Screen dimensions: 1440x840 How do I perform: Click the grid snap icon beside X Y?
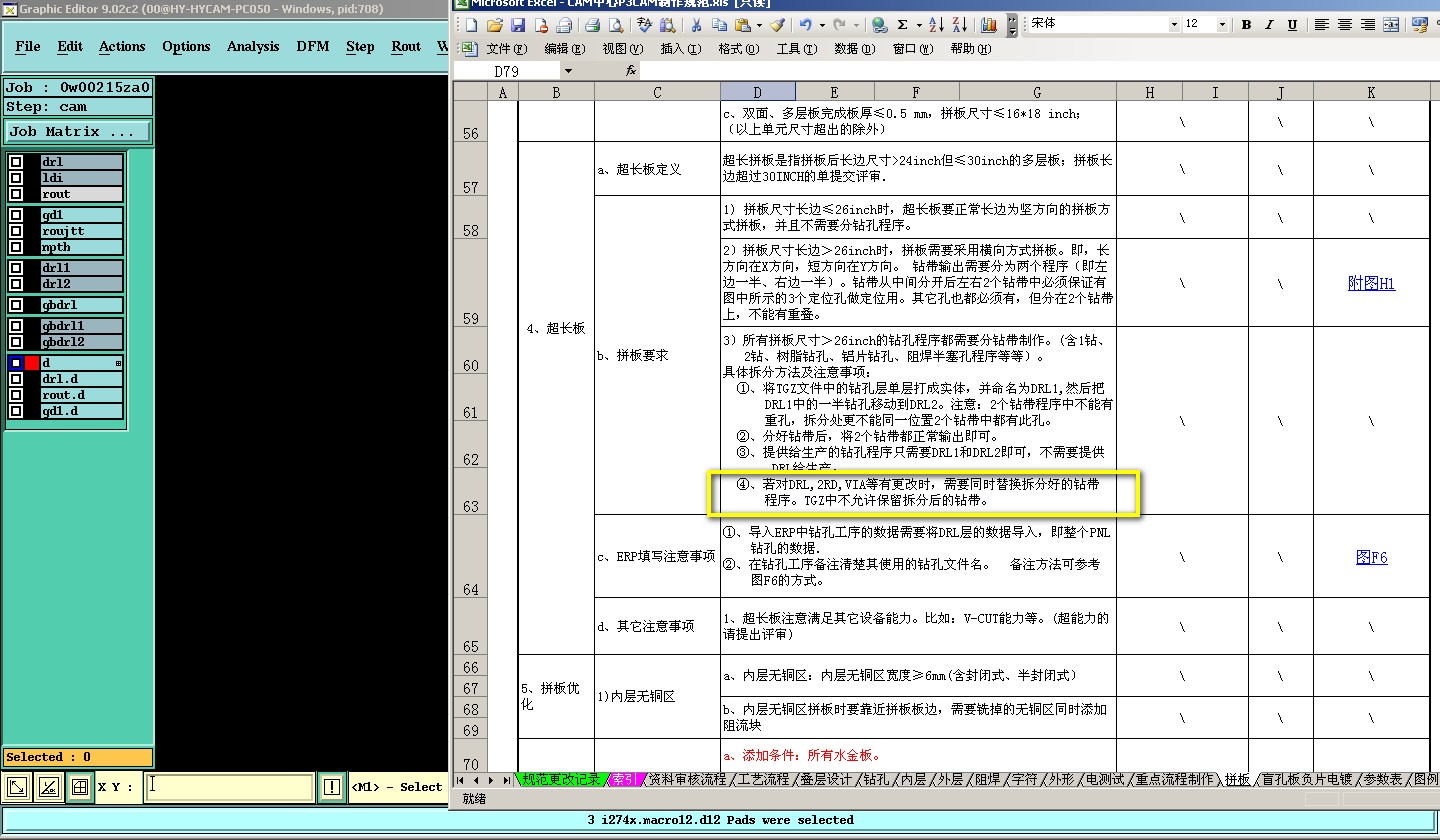coord(80,787)
